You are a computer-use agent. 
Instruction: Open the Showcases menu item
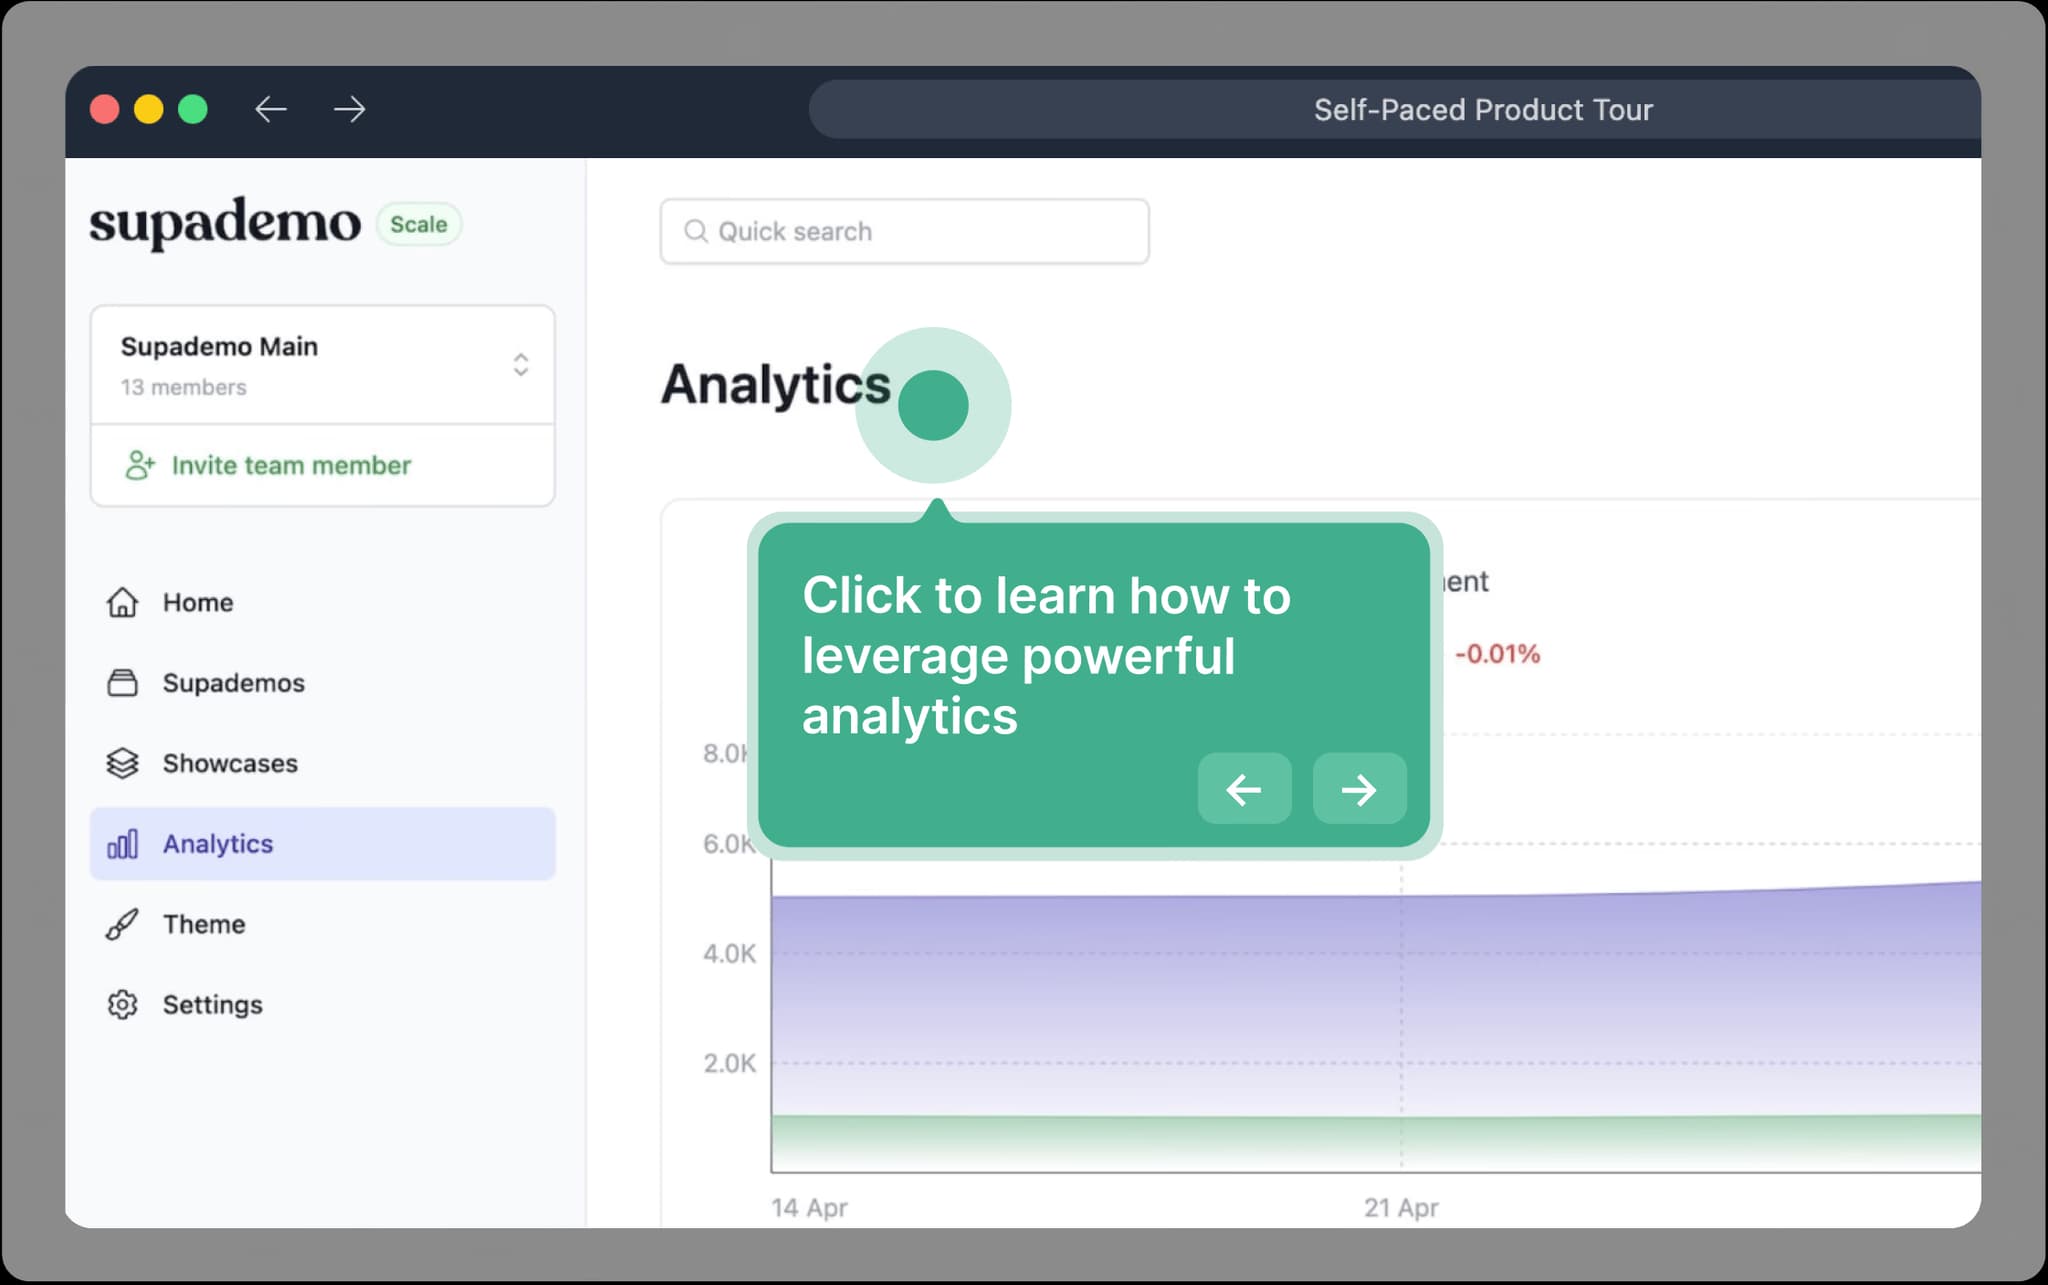coord(230,763)
